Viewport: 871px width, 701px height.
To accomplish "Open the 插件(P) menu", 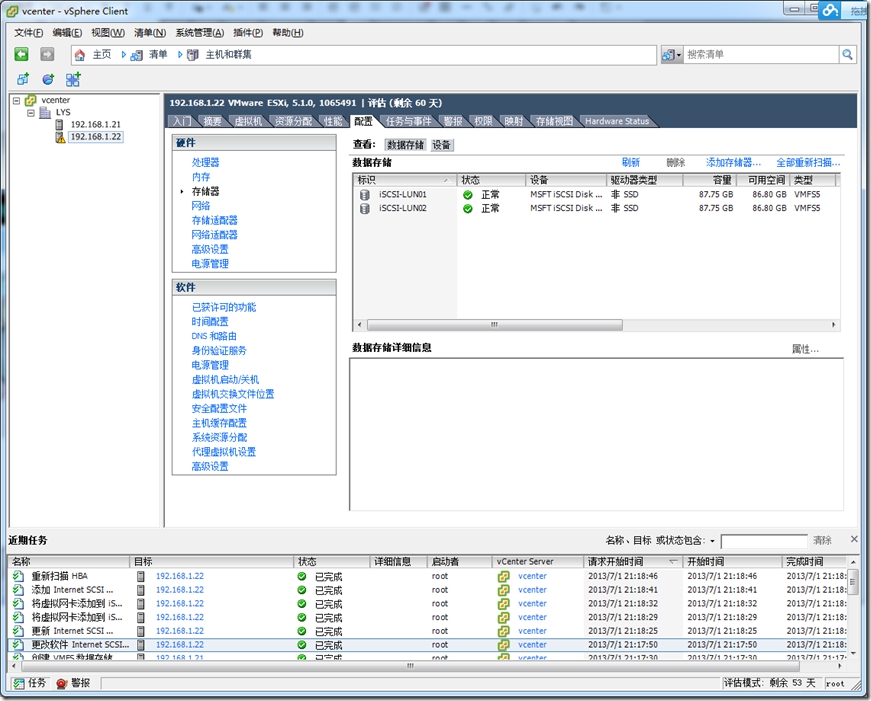I will coord(248,33).
